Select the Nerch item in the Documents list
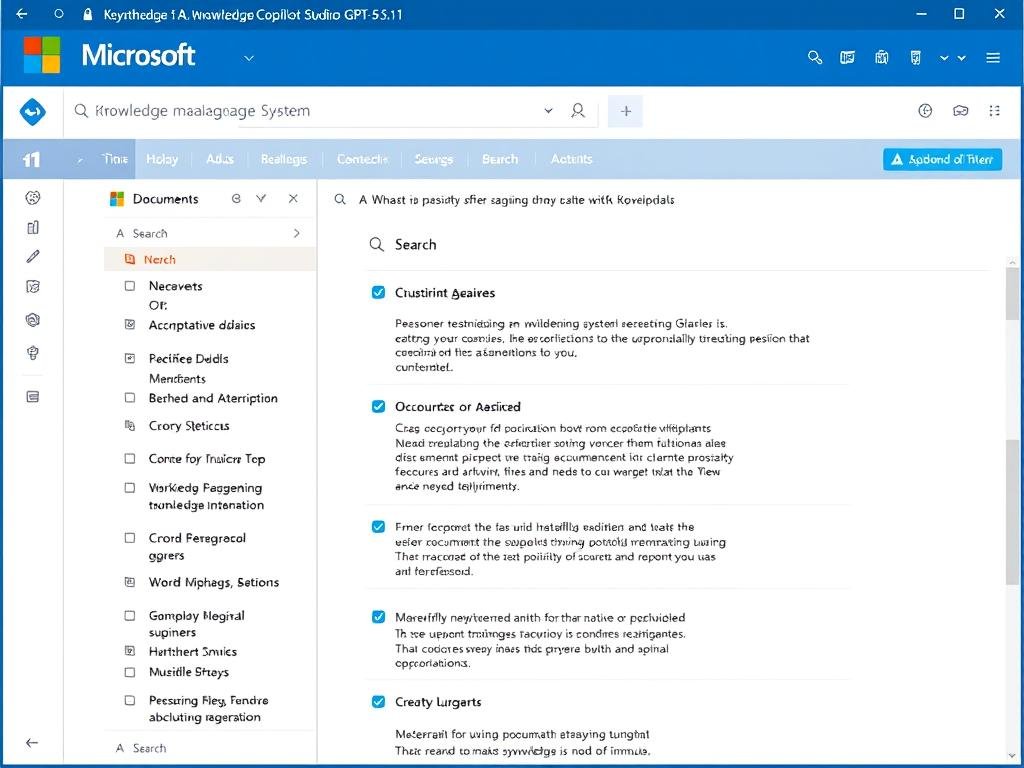1024x768 pixels. (160, 259)
